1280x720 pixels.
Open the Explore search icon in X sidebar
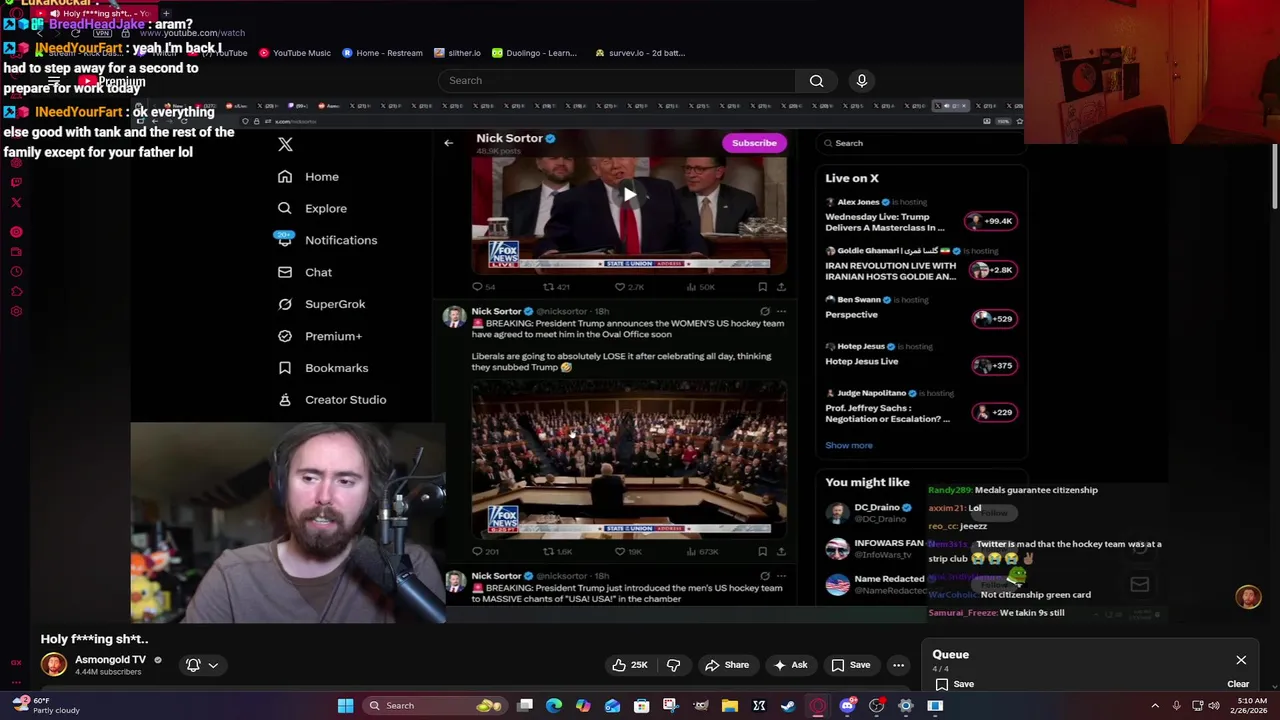tap(285, 208)
